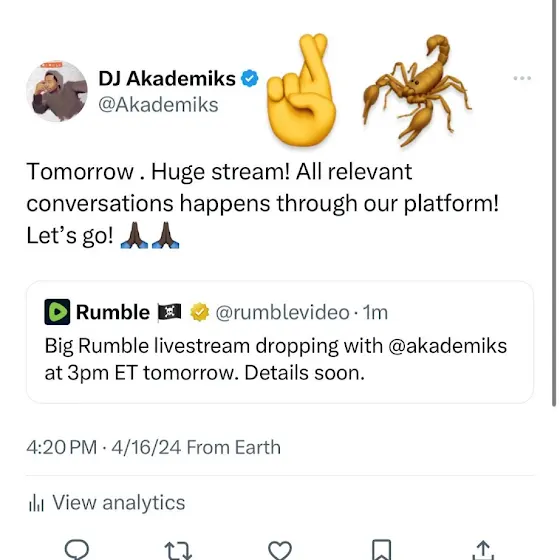Screen dimensions: 560x560
Task: Click the vertical scrollbar on the right edge
Action: click(x=554, y=203)
